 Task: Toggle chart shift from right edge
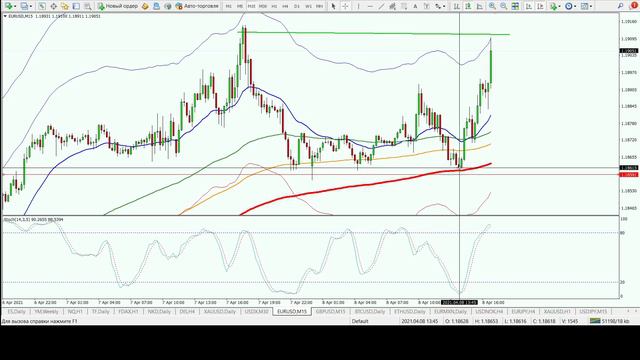tap(540, 6)
